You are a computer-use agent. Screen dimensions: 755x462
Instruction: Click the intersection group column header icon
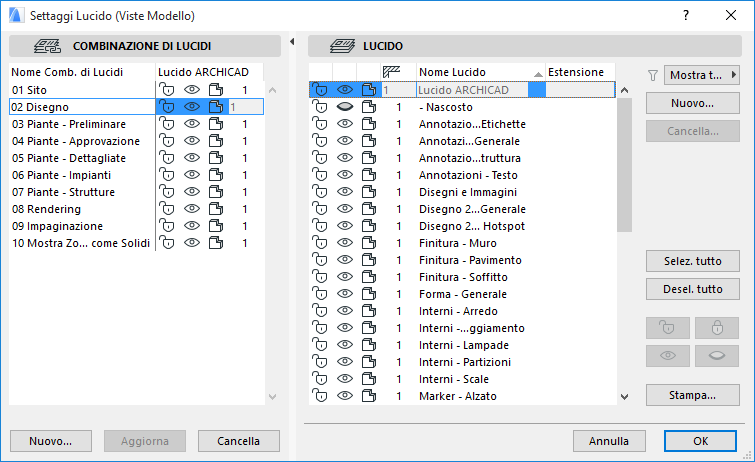click(391, 72)
